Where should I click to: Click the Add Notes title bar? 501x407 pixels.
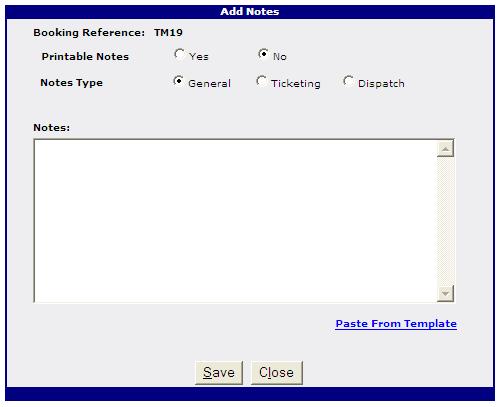[250, 12]
